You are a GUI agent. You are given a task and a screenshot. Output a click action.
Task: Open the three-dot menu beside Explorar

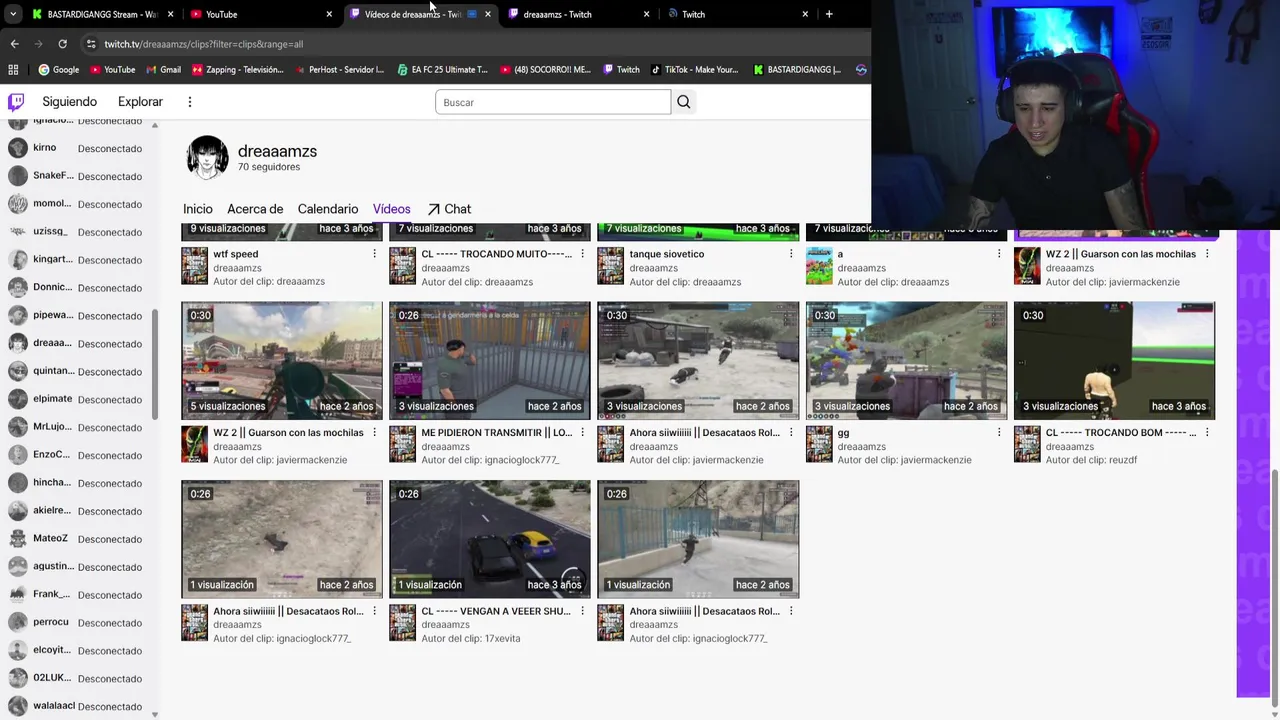pyautogui.click(x=189, y=102)
